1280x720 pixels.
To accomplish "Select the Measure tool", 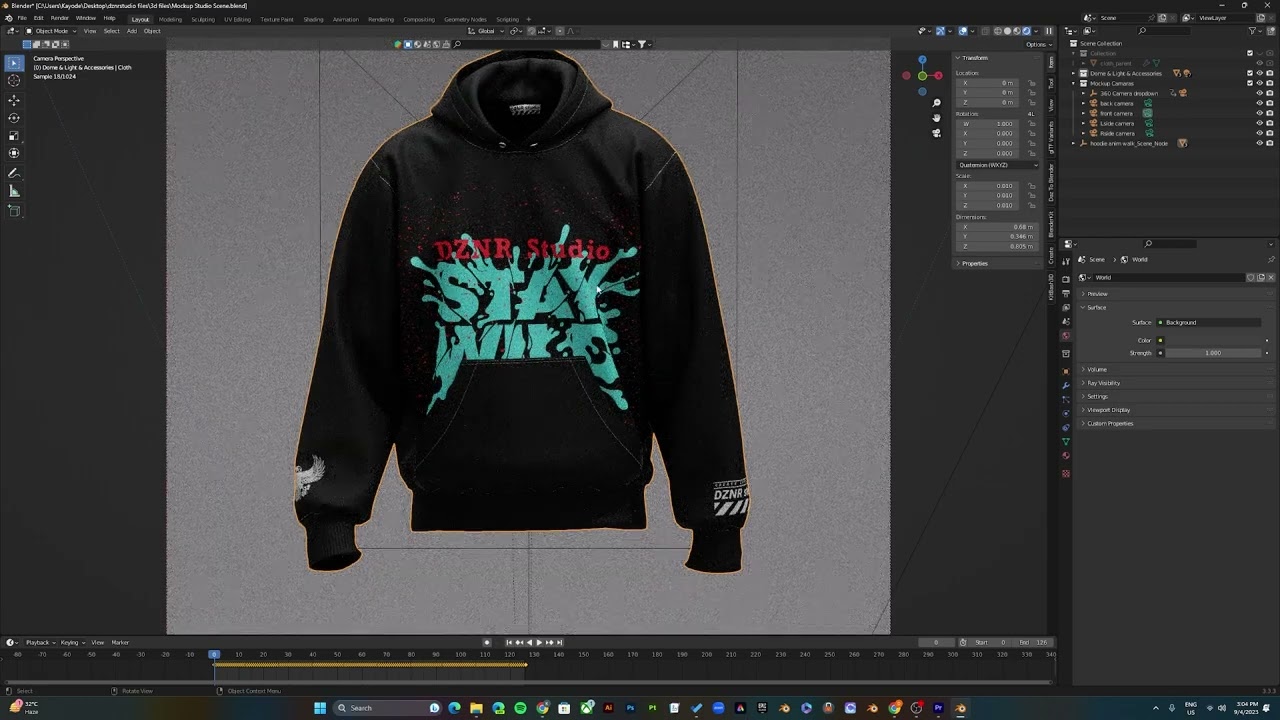I will click(14, 191).
